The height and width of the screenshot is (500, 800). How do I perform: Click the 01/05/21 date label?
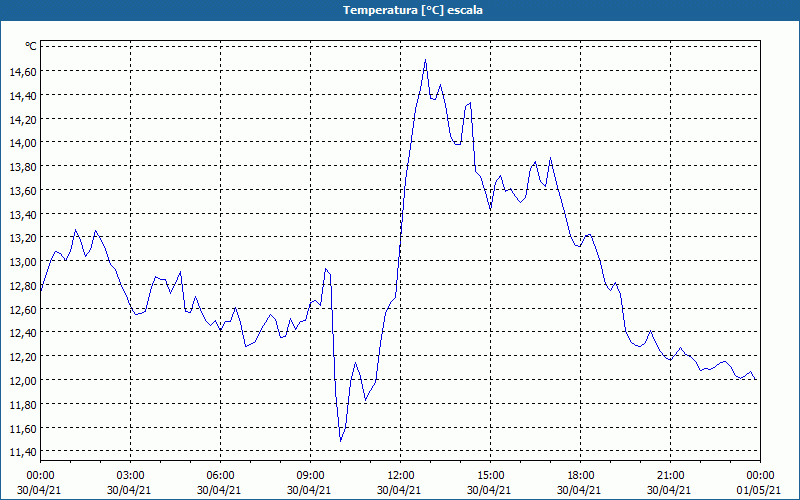coord(759,490)
